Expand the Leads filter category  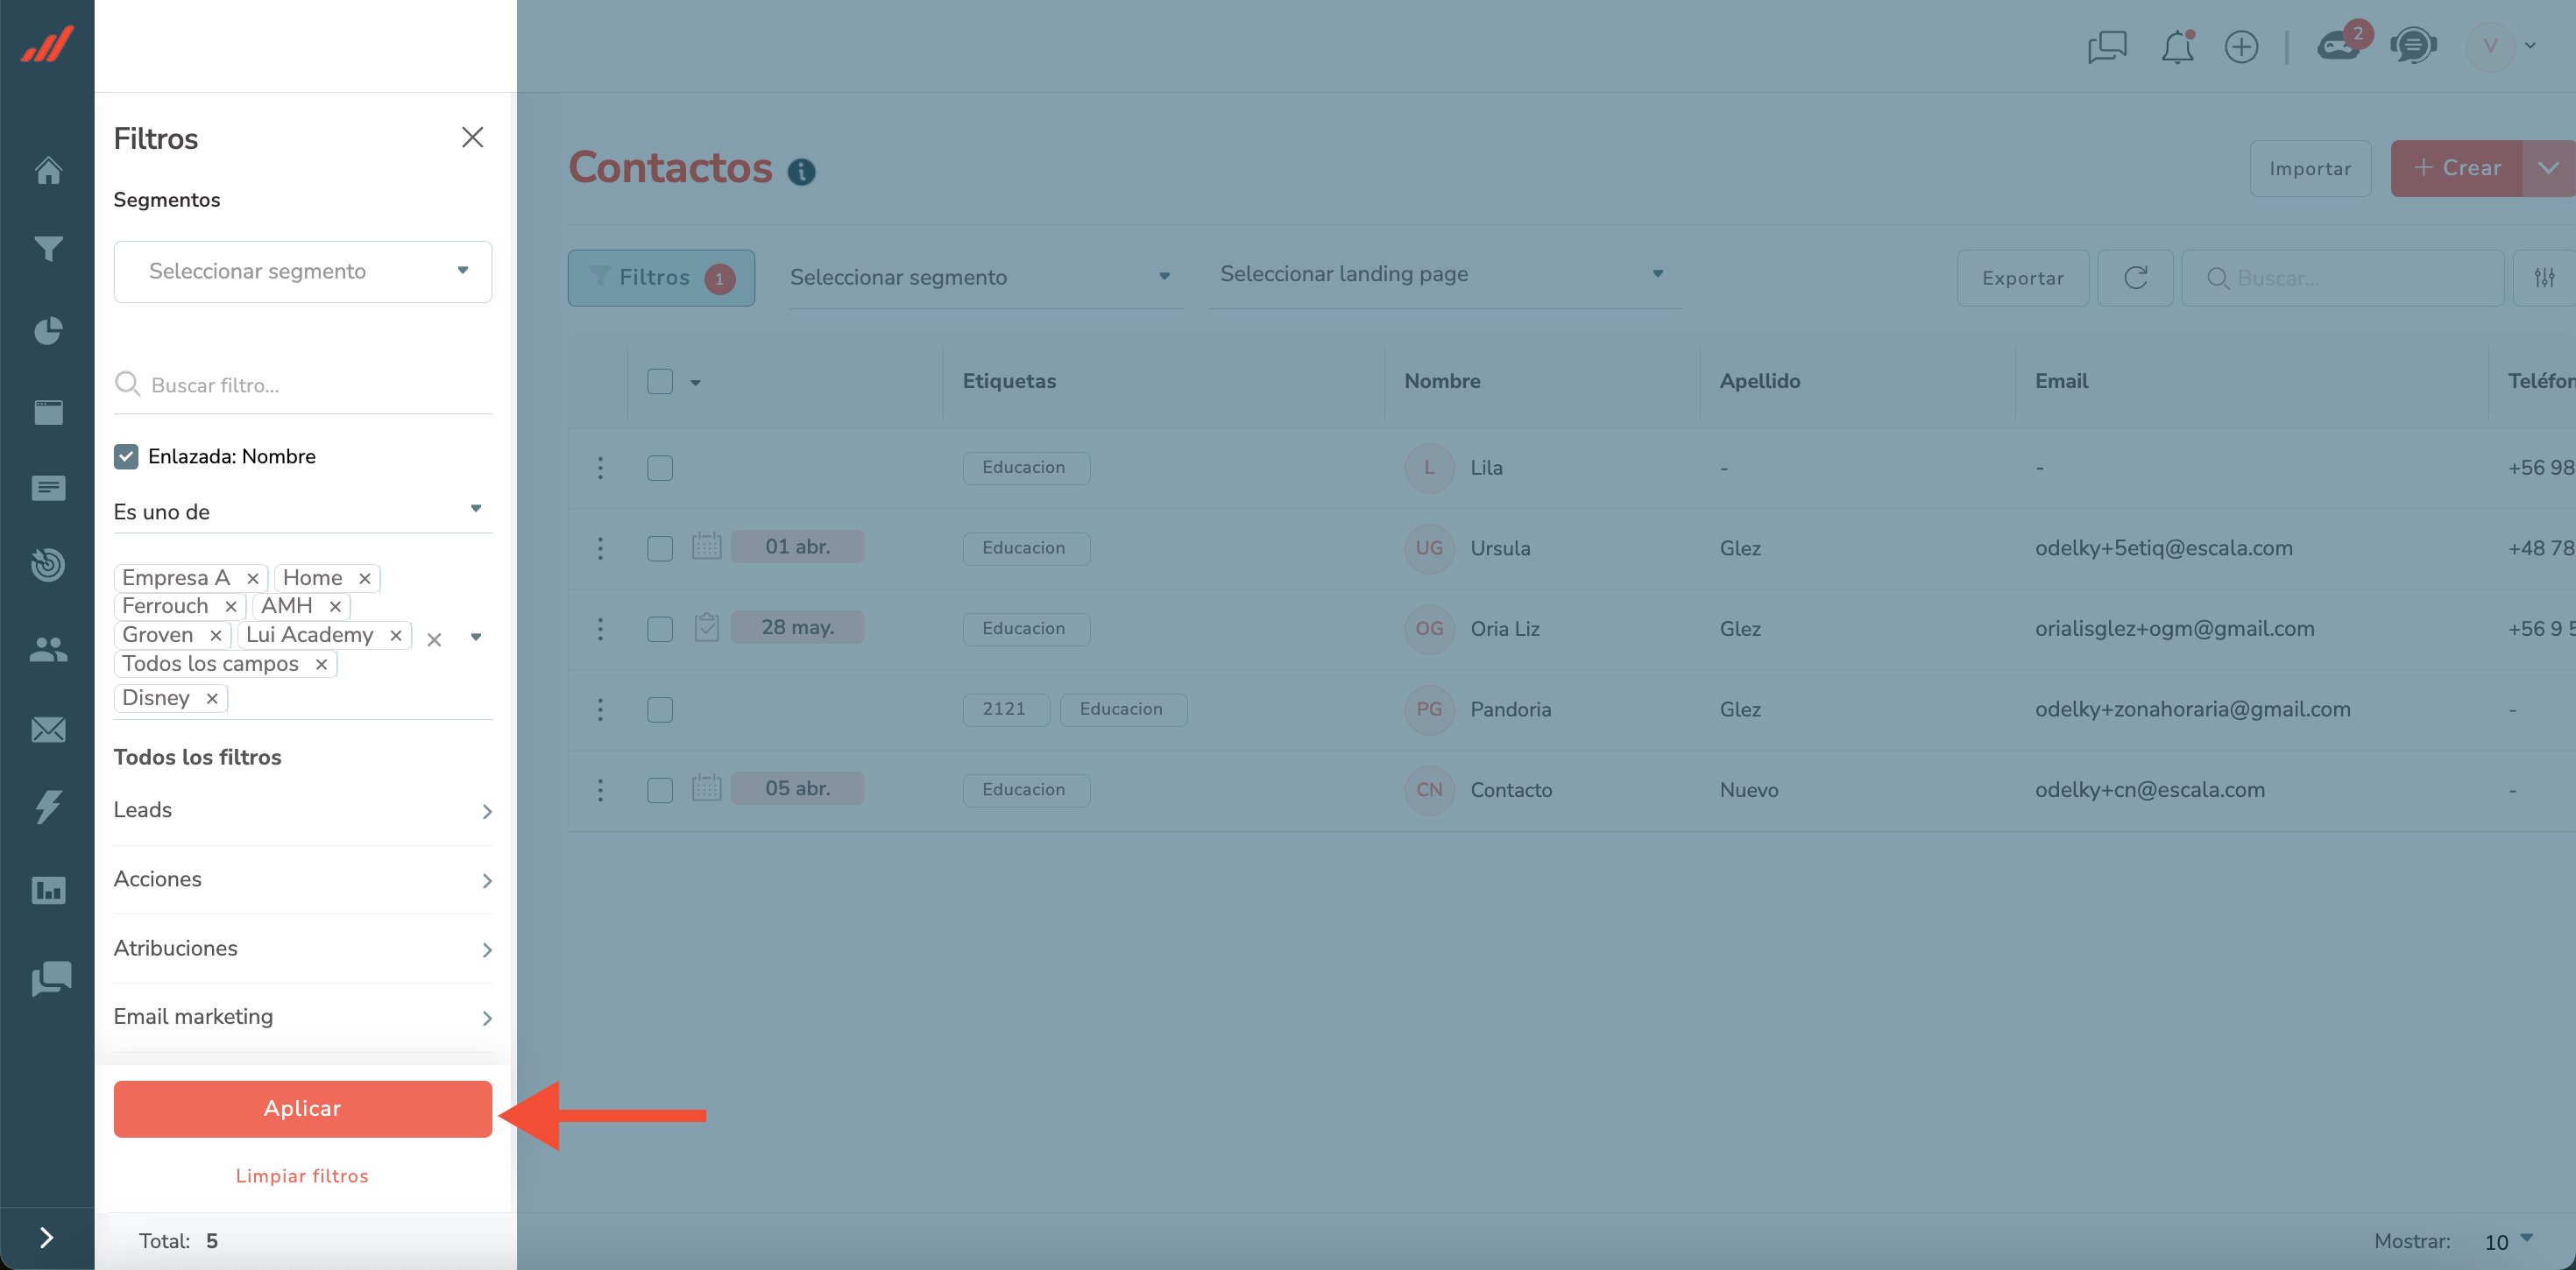(303, 810)
